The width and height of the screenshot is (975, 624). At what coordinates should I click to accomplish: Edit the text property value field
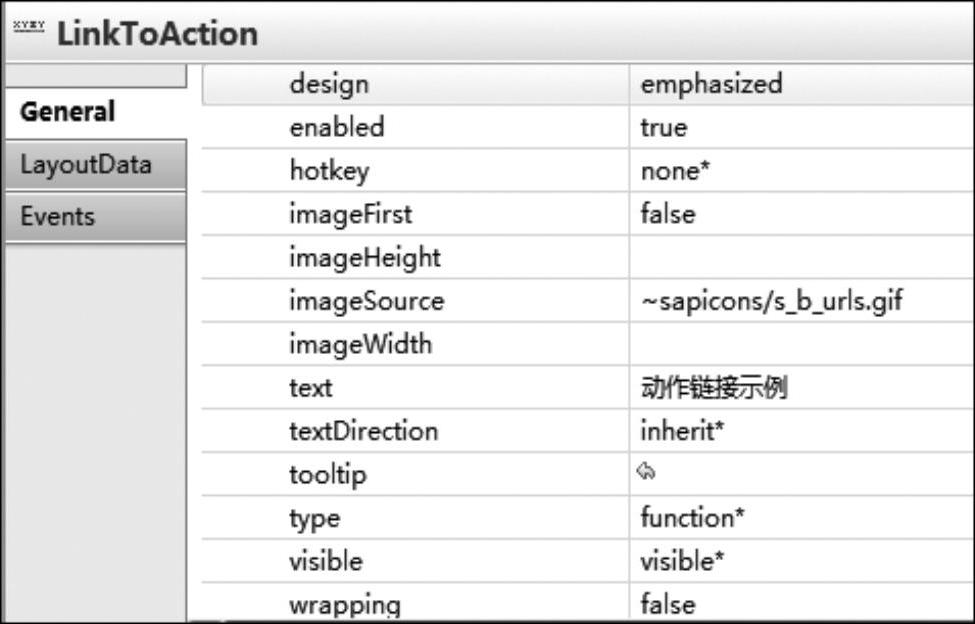(x=802, y=388)
